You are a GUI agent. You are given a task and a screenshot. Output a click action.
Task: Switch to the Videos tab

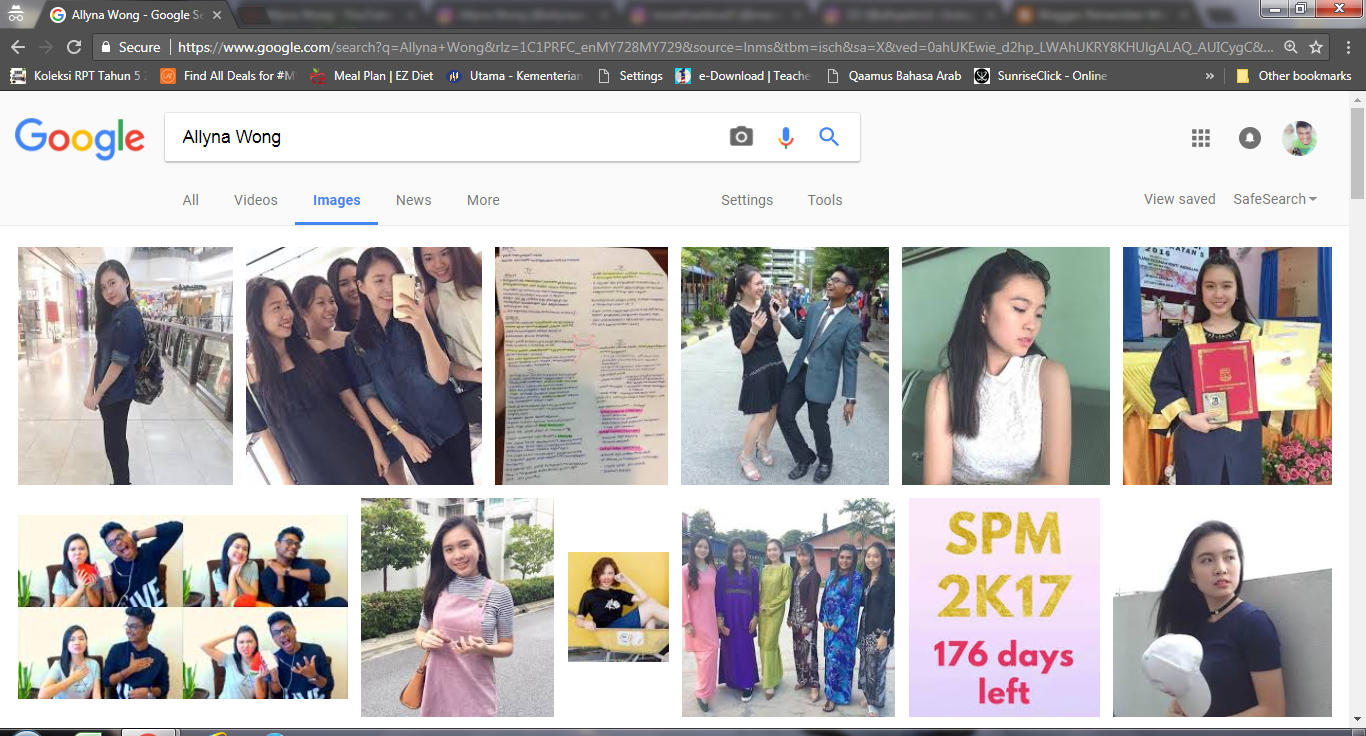click(255, 200)
